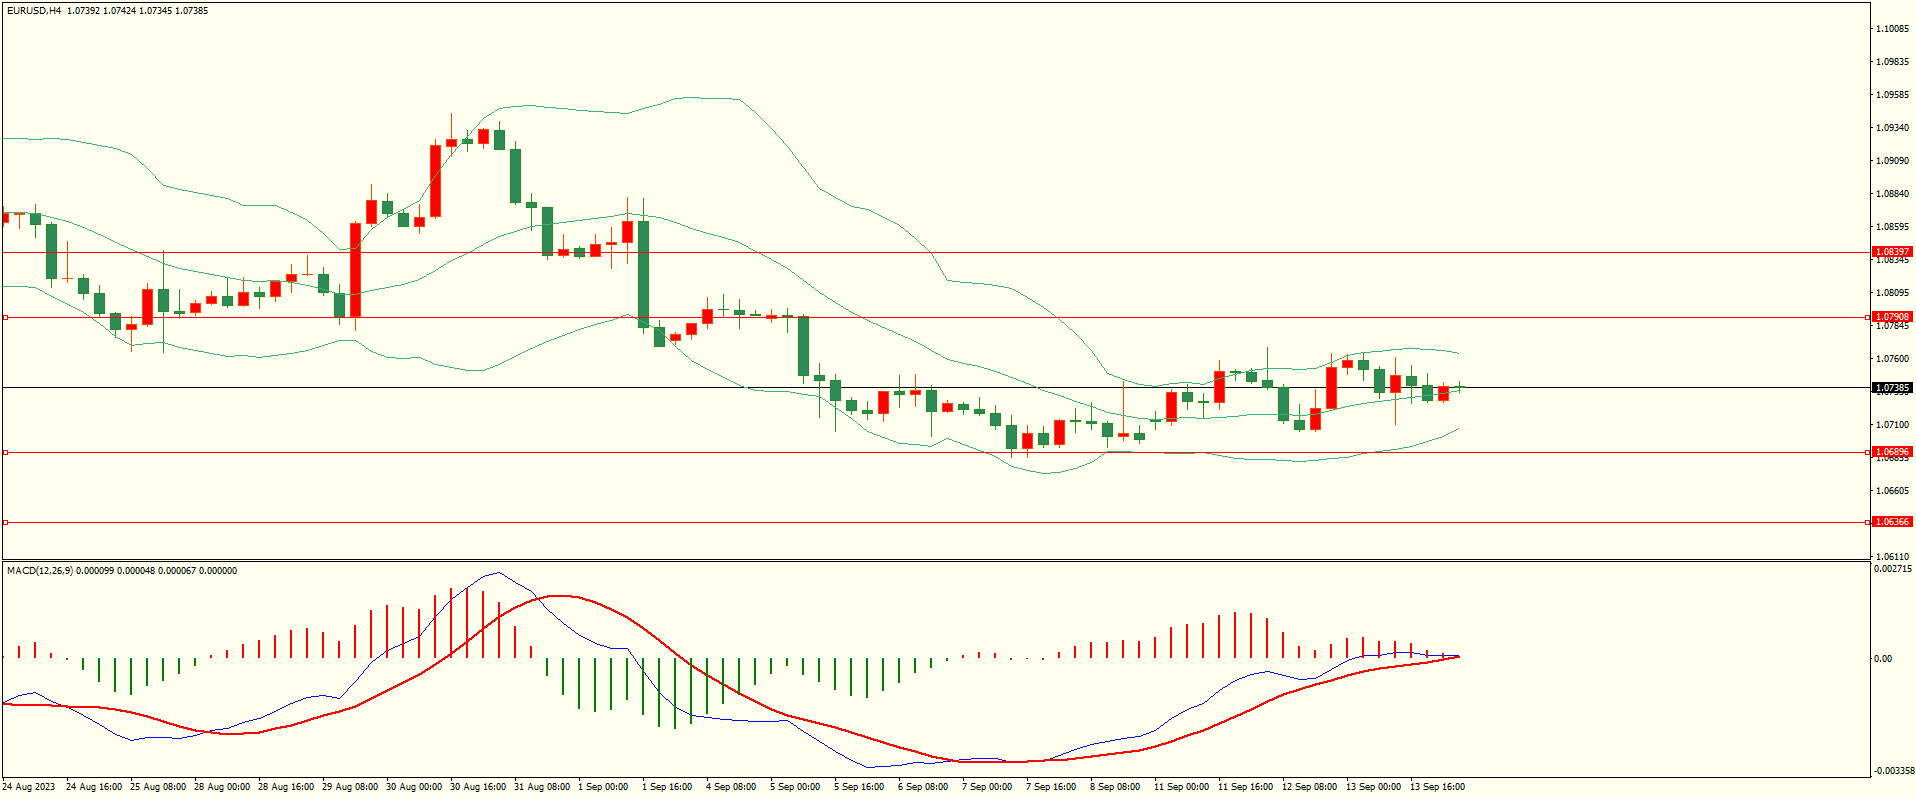Click the 7 Sep 00:00 time label
This screenshot has height=798, width=1916.
tap(987, 787)
